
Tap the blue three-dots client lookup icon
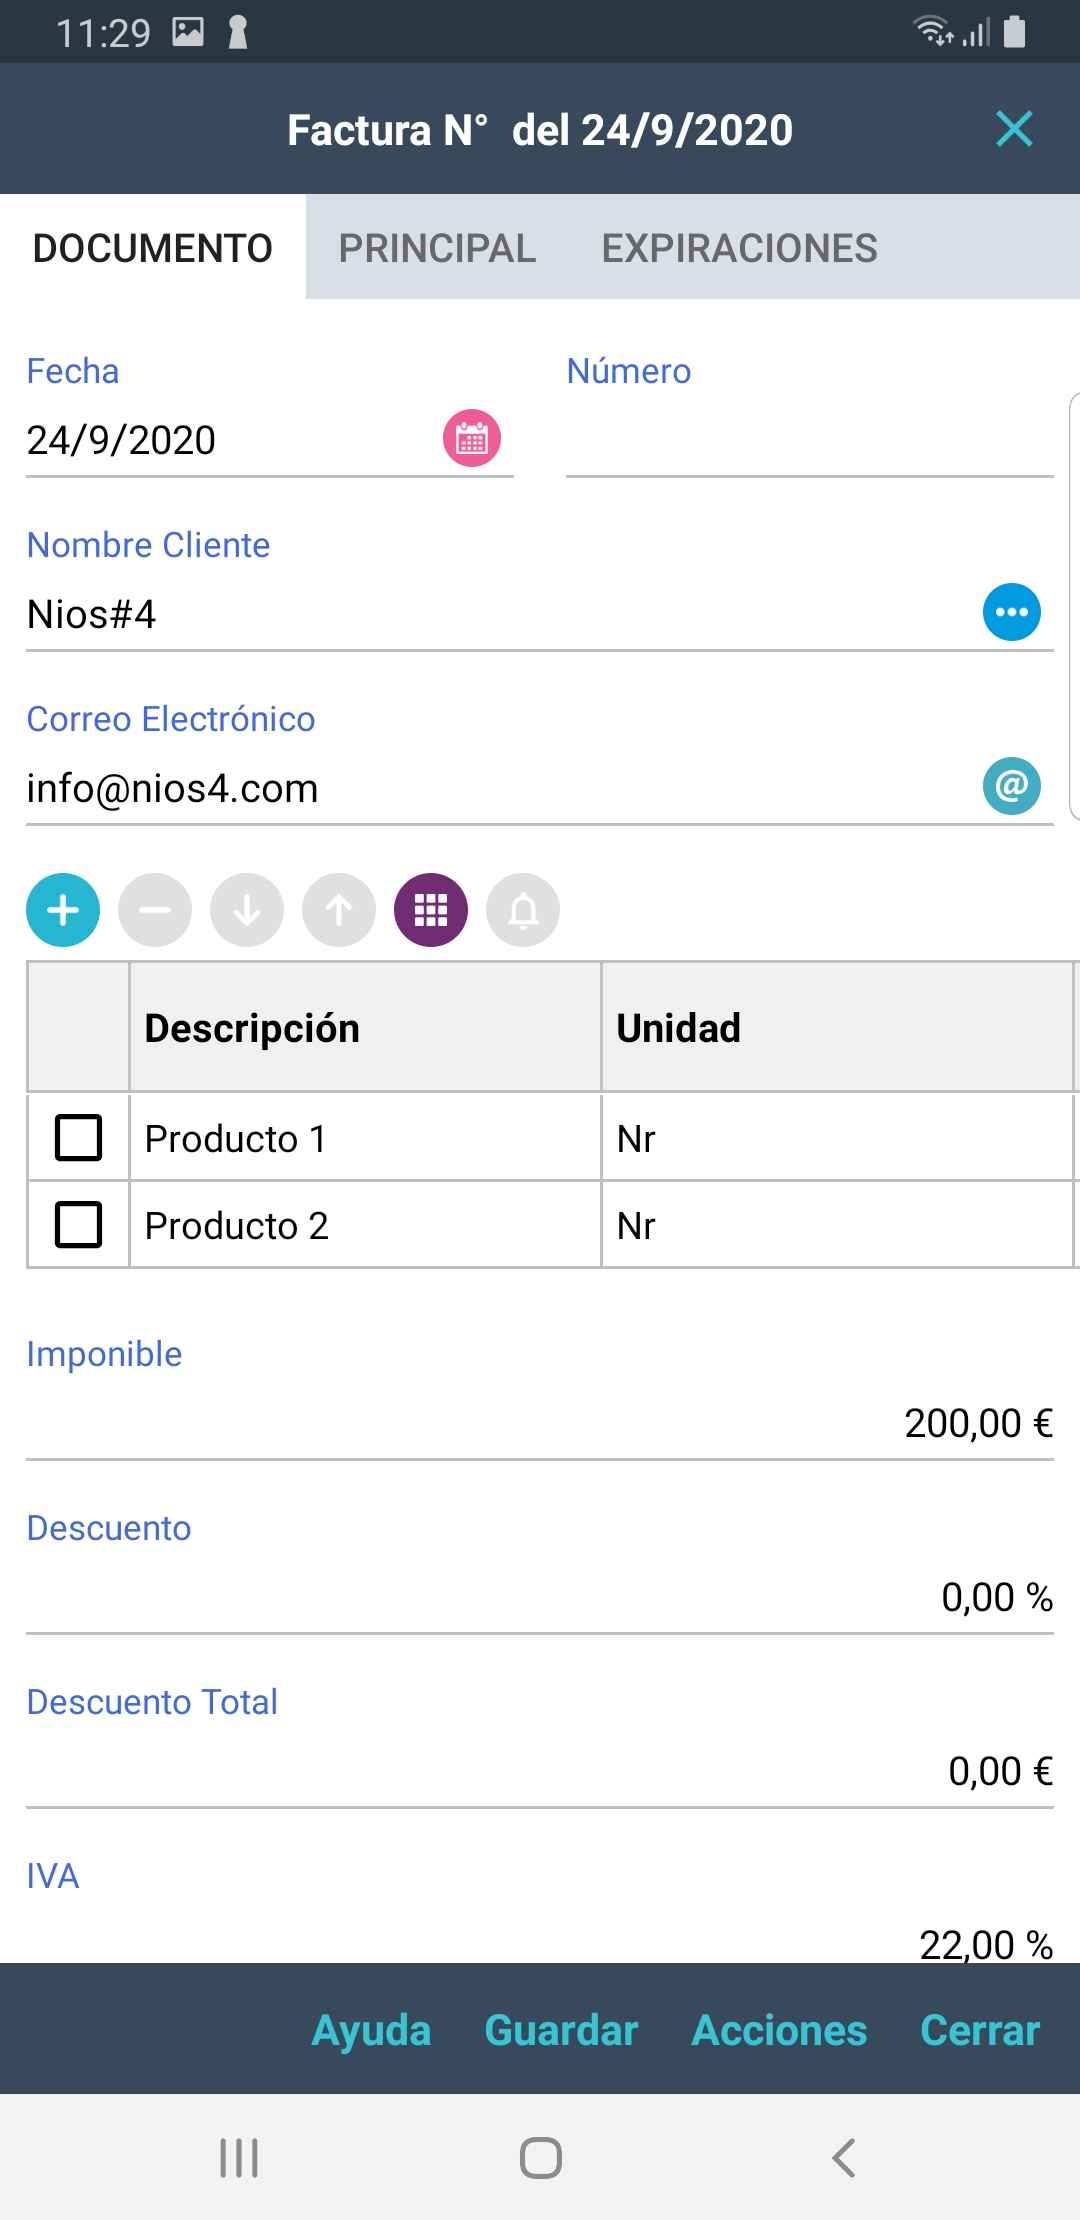[1011, 612]
